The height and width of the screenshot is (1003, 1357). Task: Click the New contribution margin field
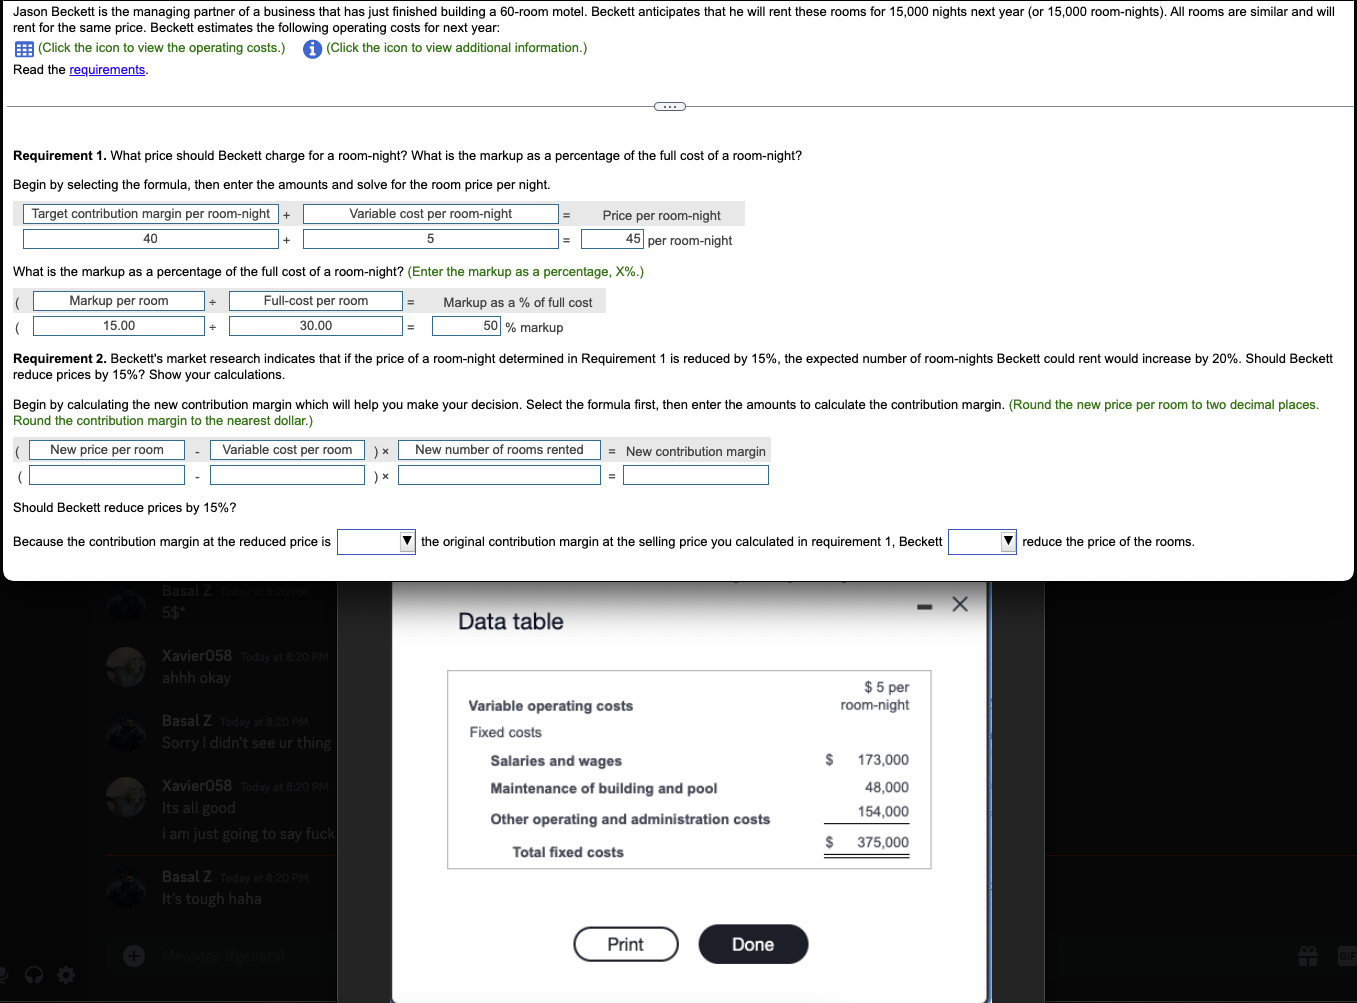click(x=696, y=476)
